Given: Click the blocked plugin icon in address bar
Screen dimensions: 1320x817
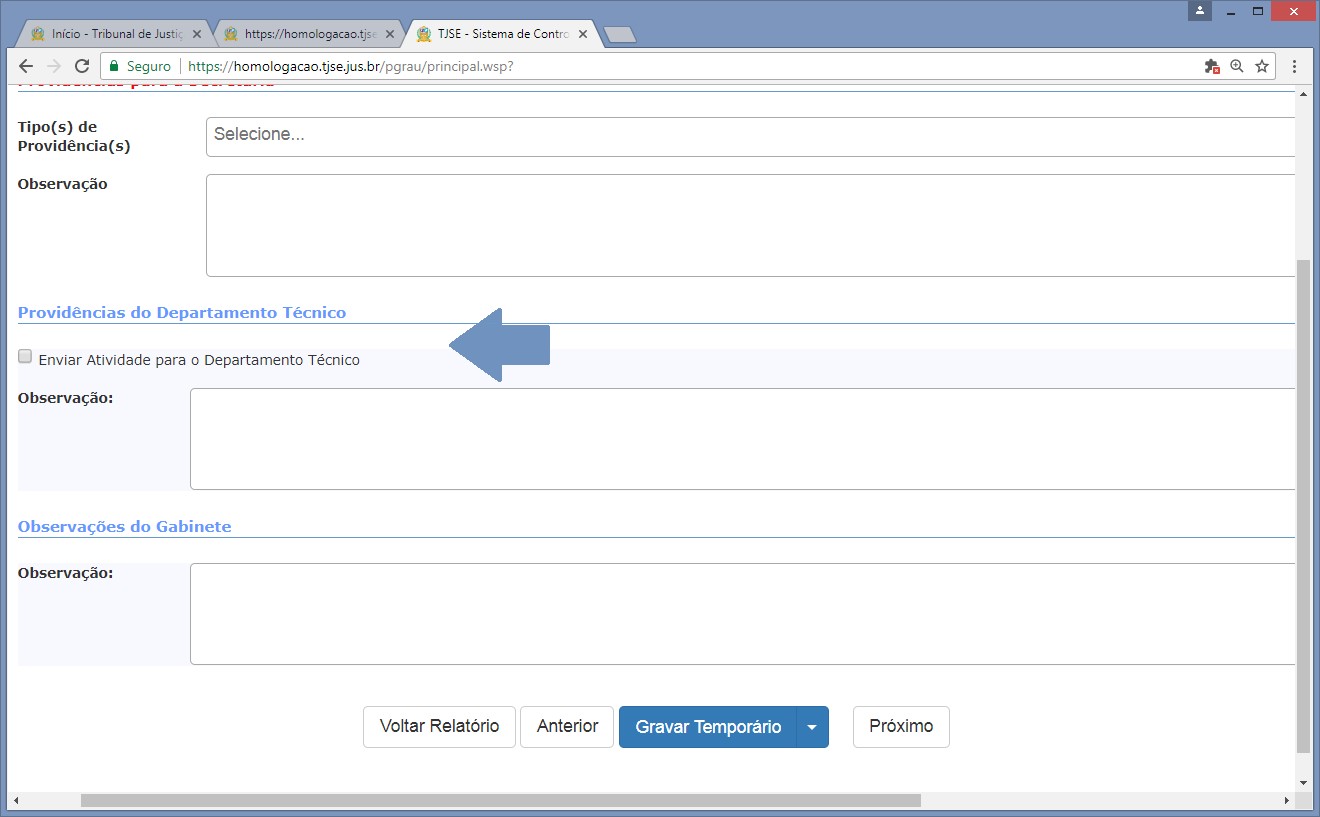Looking at the screenshot, I should 1212,66.
